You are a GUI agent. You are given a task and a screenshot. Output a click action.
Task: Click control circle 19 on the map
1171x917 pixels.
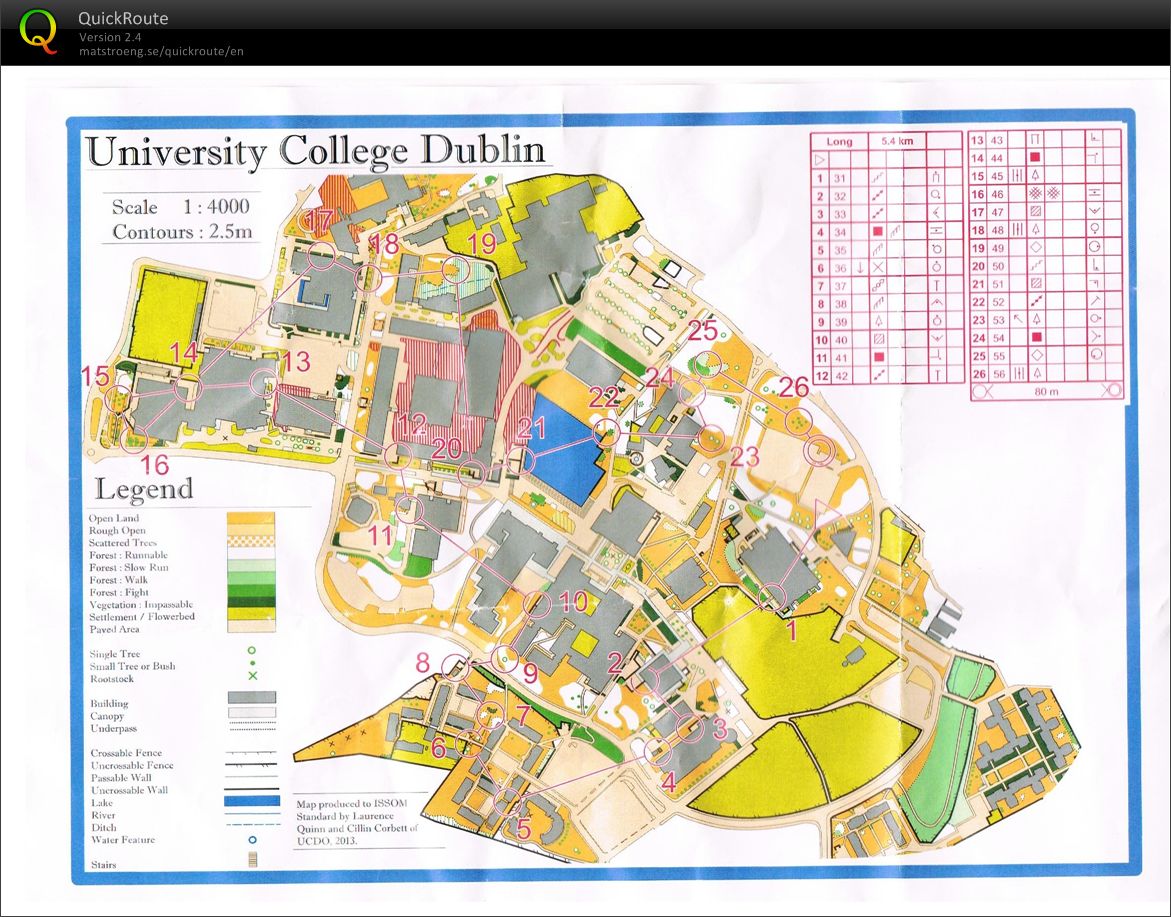tap(455, 270)
